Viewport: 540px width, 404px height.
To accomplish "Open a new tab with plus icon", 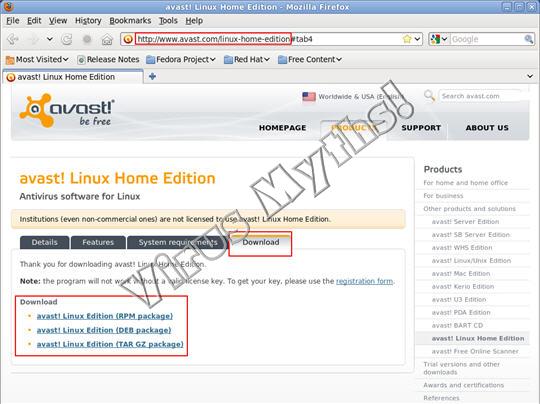I will [152, 76].
